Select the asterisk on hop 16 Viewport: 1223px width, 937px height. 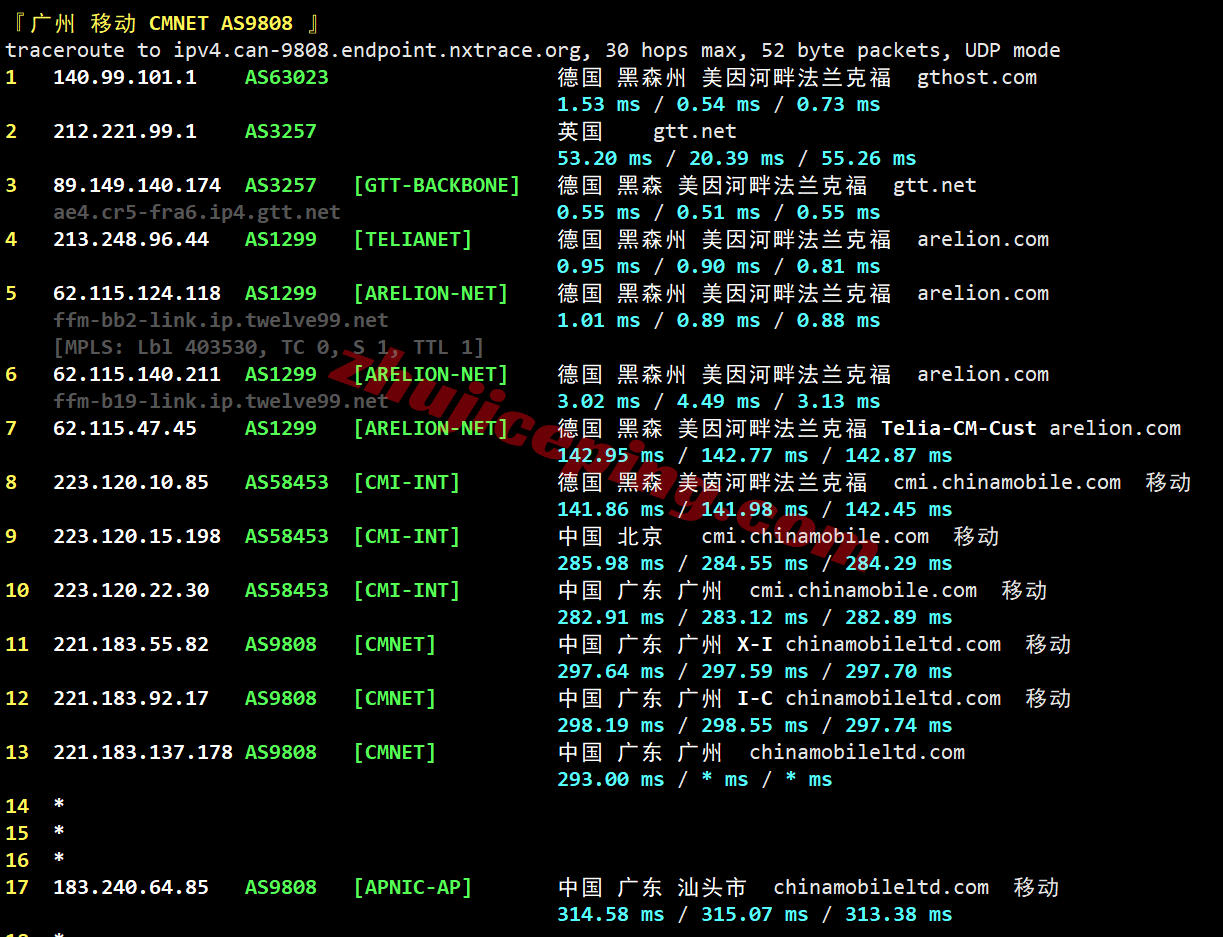(x=58, y=860)
